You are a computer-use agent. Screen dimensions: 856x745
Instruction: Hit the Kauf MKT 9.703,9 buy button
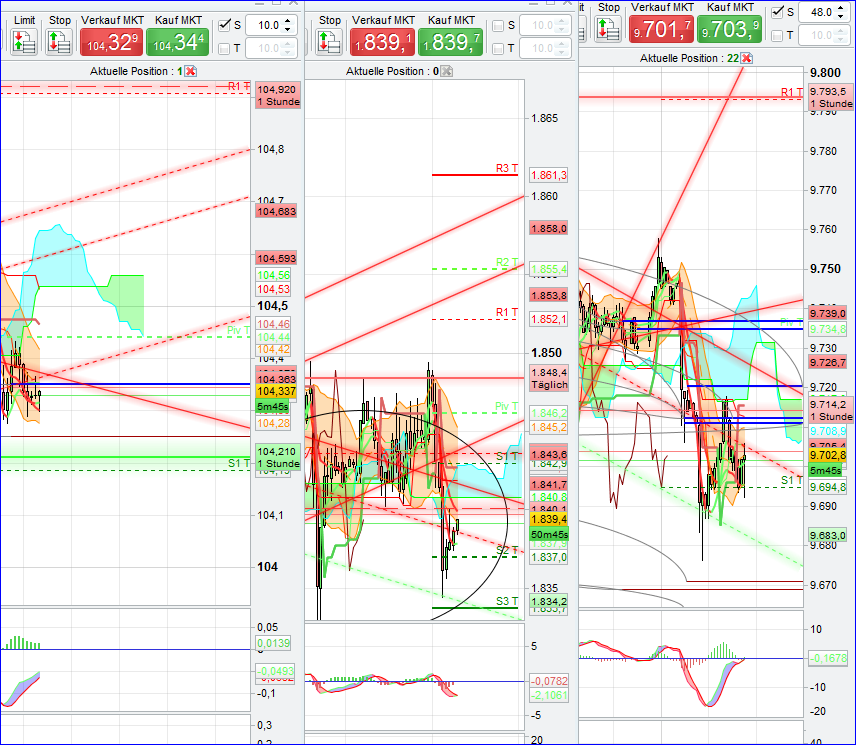pos(730,31)
